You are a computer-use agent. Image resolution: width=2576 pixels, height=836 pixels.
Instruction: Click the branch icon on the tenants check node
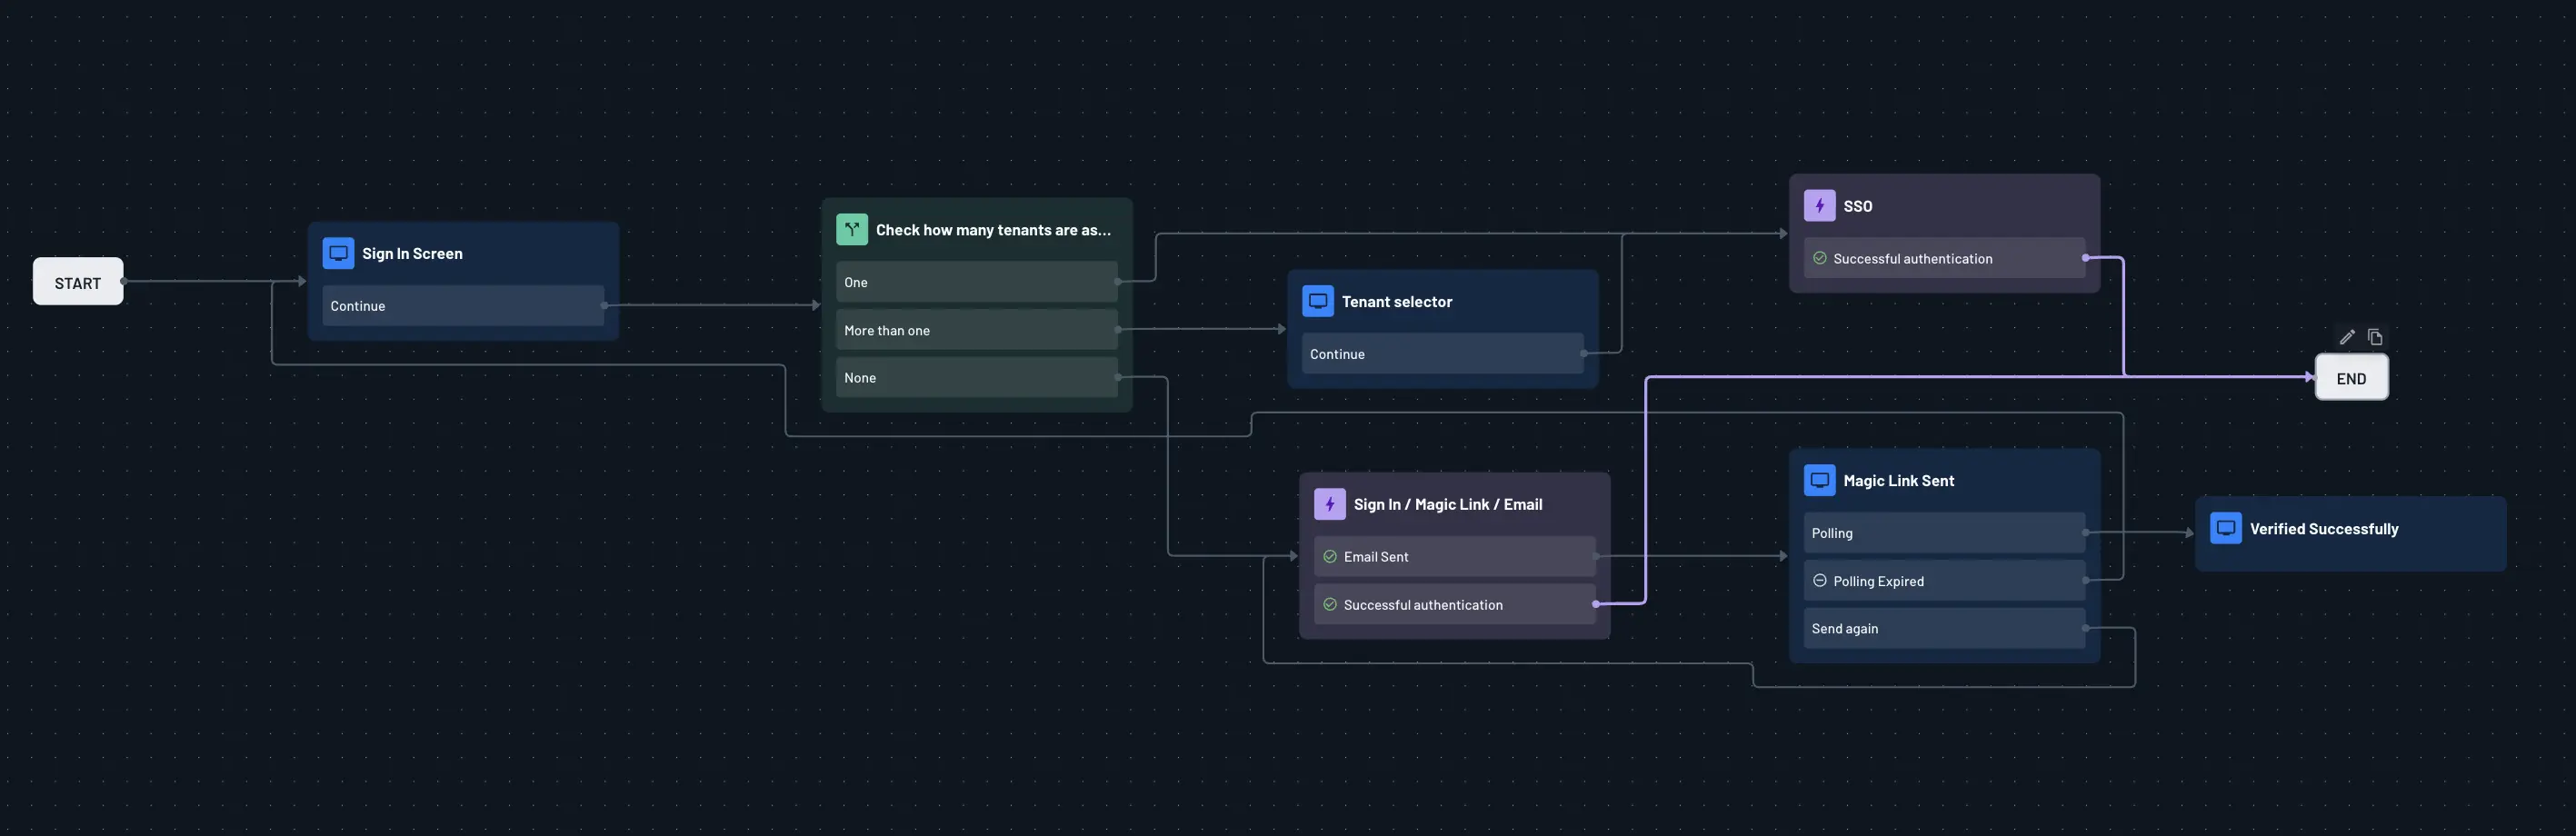(851, 229)
